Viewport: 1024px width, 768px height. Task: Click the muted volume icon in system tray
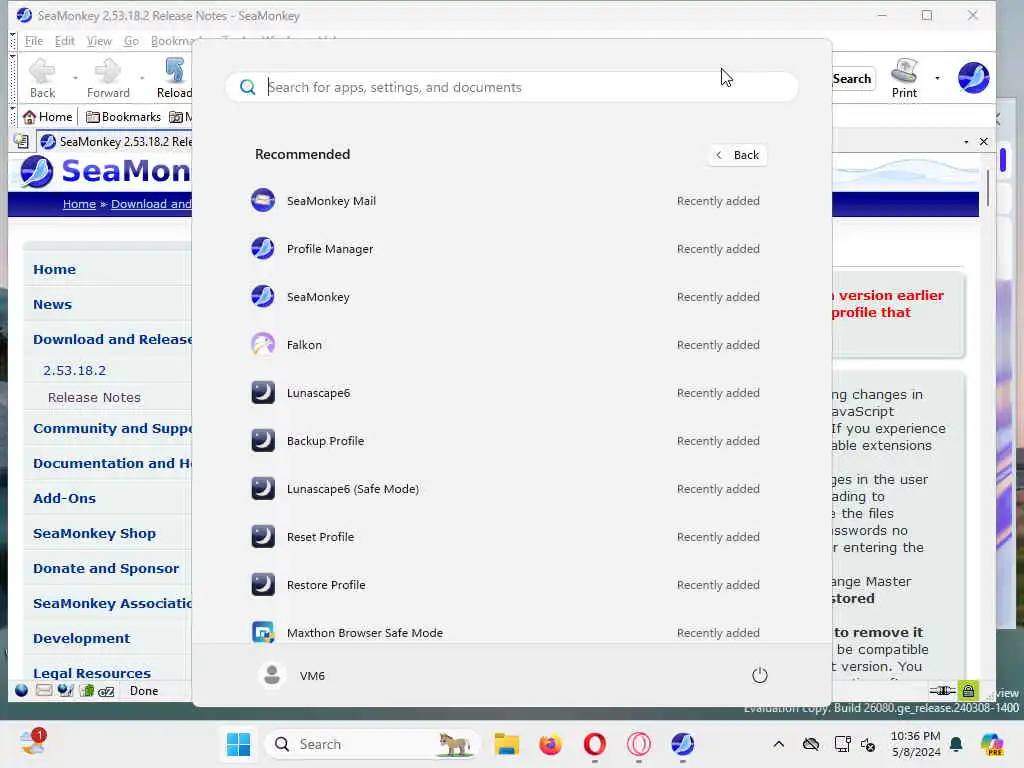tap(869, 744)
